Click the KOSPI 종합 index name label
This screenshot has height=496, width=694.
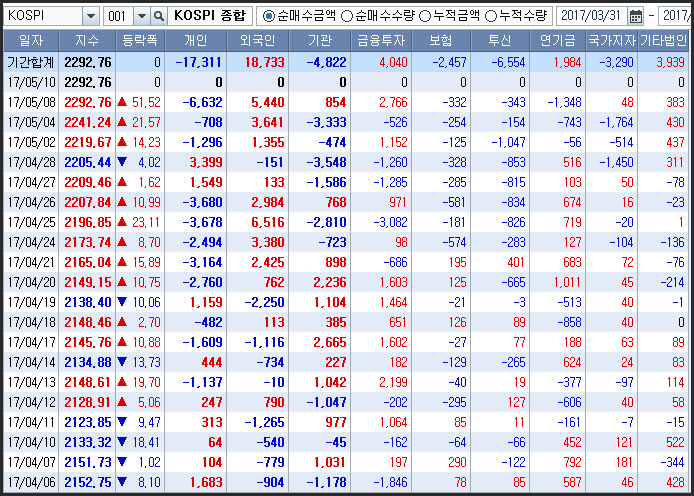tap(210, 16)
